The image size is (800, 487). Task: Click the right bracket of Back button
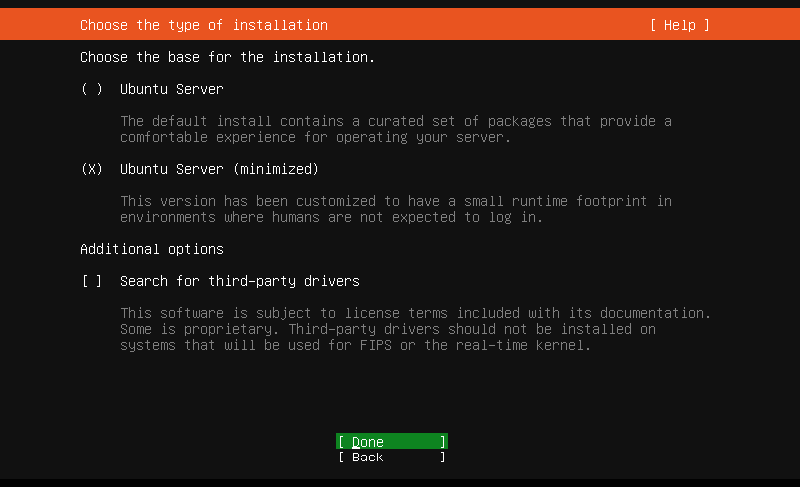[x=443, y=457]
